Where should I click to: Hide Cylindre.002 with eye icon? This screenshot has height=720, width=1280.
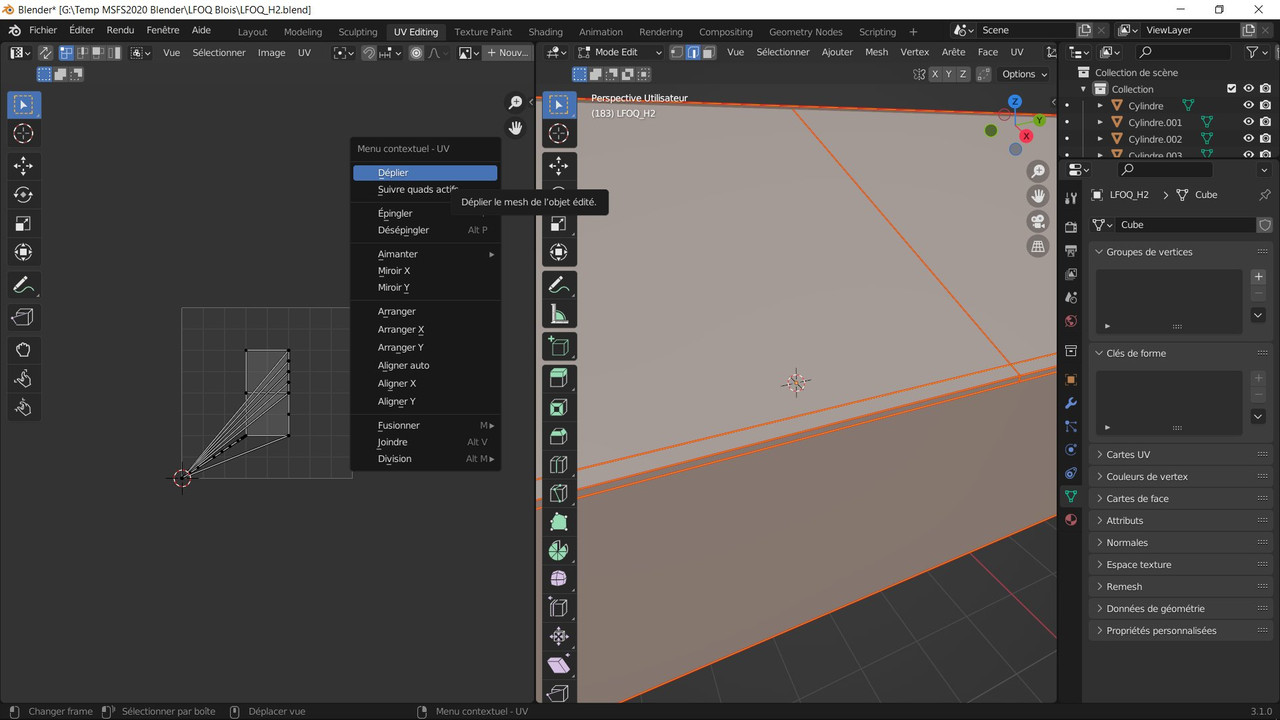coord(1248,139)
